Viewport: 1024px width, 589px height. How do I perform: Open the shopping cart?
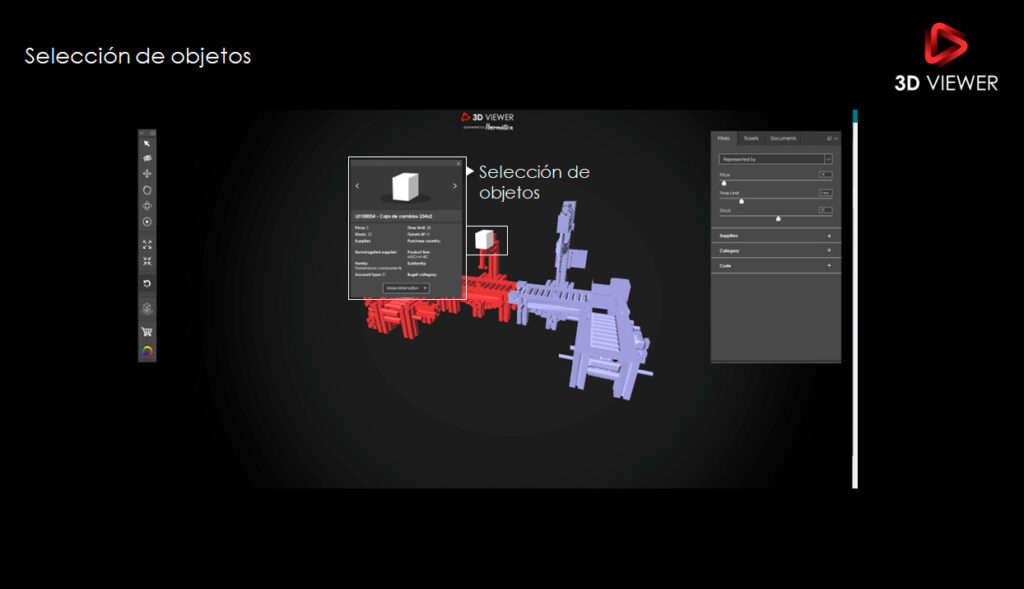tap(147, 332)
